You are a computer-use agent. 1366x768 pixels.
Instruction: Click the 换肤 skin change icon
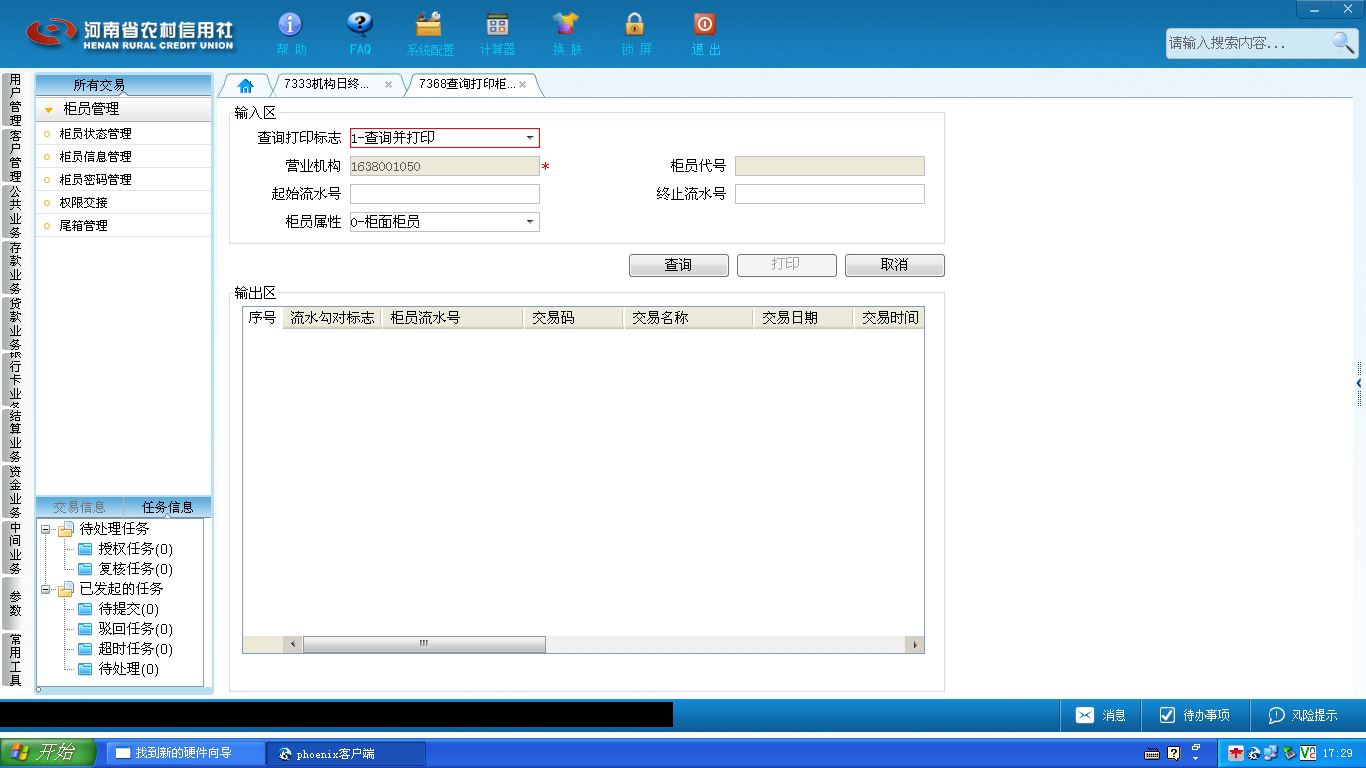[566, 25]
